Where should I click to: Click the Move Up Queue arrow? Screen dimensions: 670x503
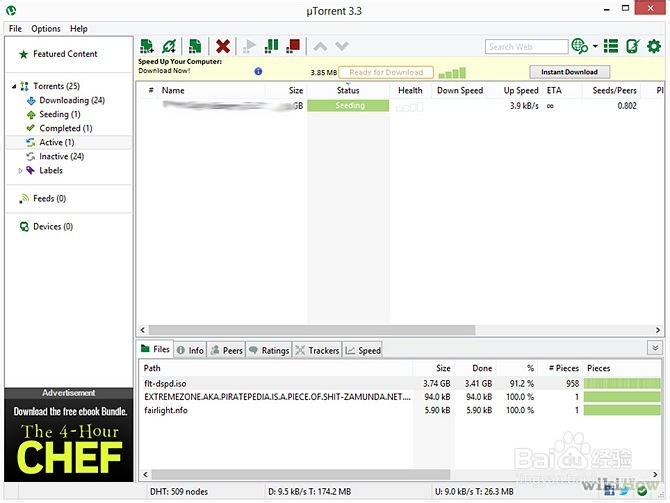pos(320,46)
